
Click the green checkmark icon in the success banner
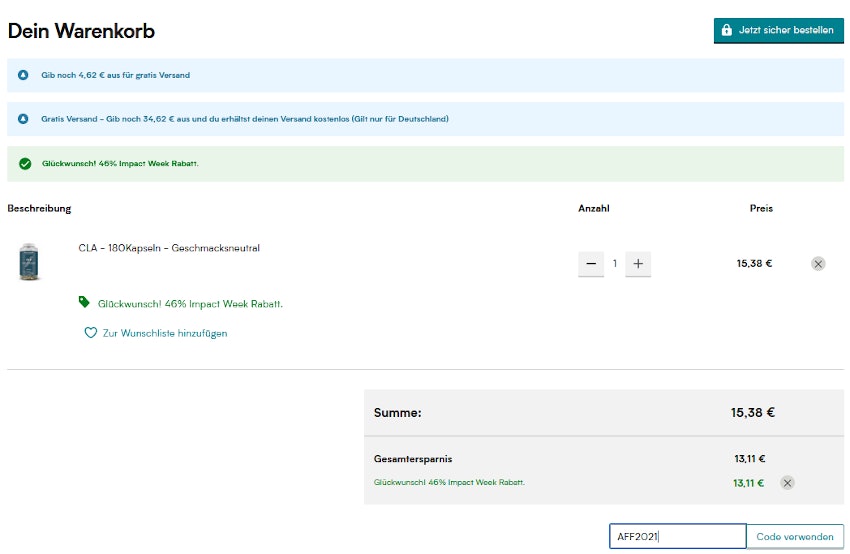[24, 164]
